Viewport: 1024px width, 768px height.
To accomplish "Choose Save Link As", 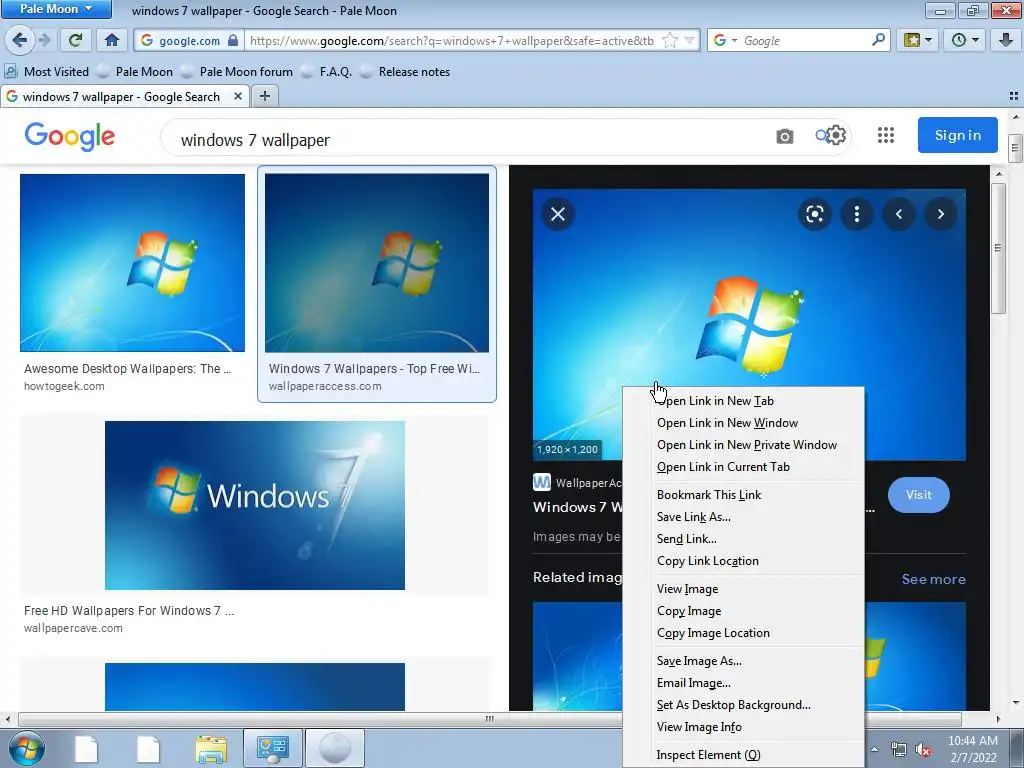I will (x=743, y=517).
